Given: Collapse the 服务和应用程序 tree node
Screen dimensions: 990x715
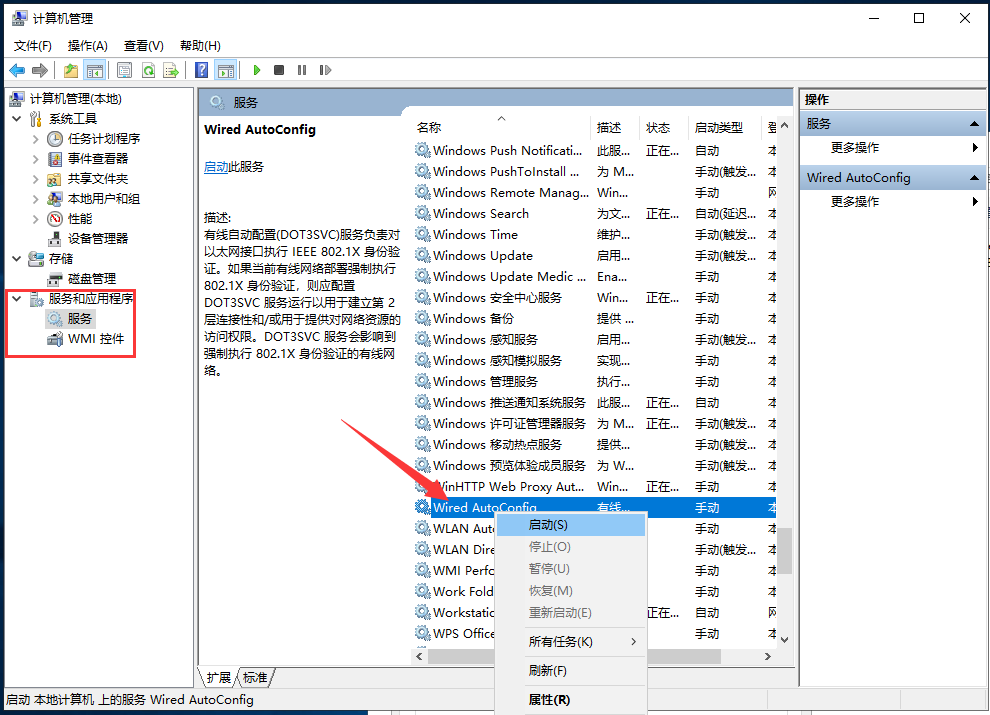Looking at the screenshot, I should tap(17, 298).
